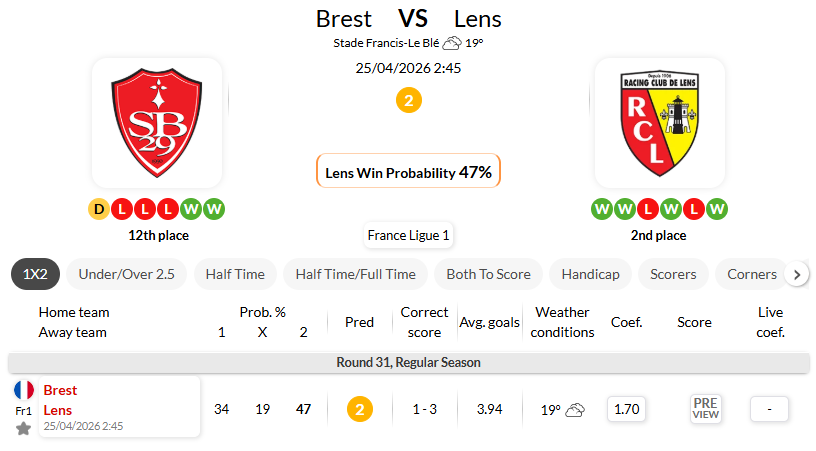Click the weather cloud icon in the match row

(x=575, y=409)
